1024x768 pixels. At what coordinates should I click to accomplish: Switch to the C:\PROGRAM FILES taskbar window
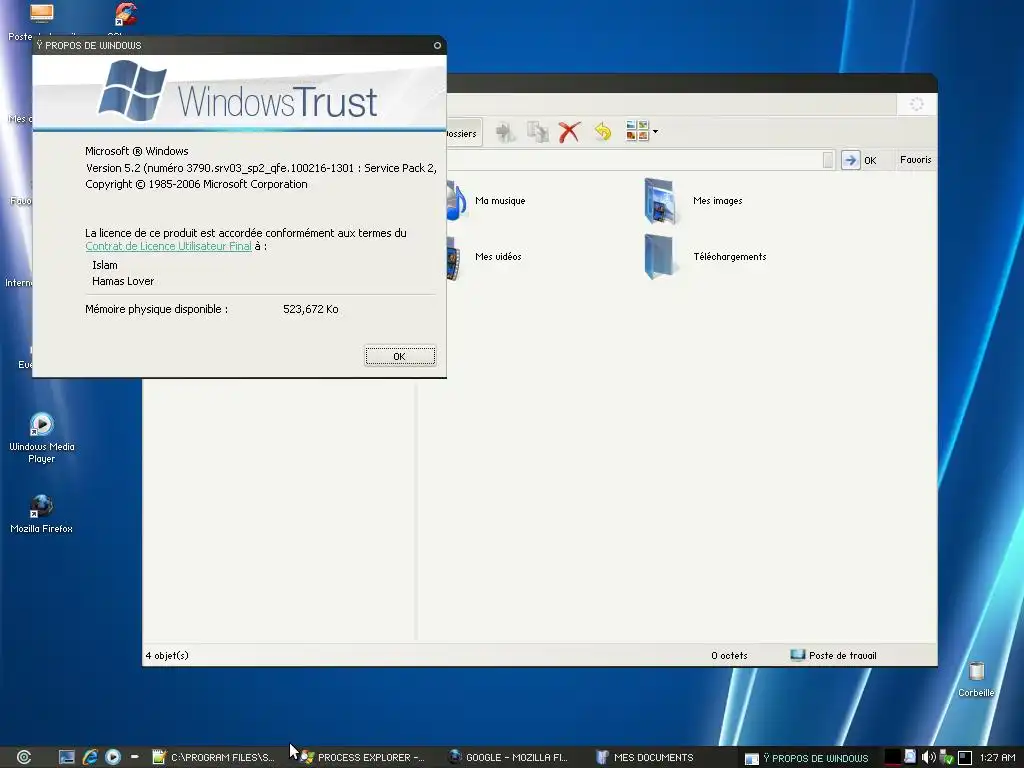click(214, 758)
